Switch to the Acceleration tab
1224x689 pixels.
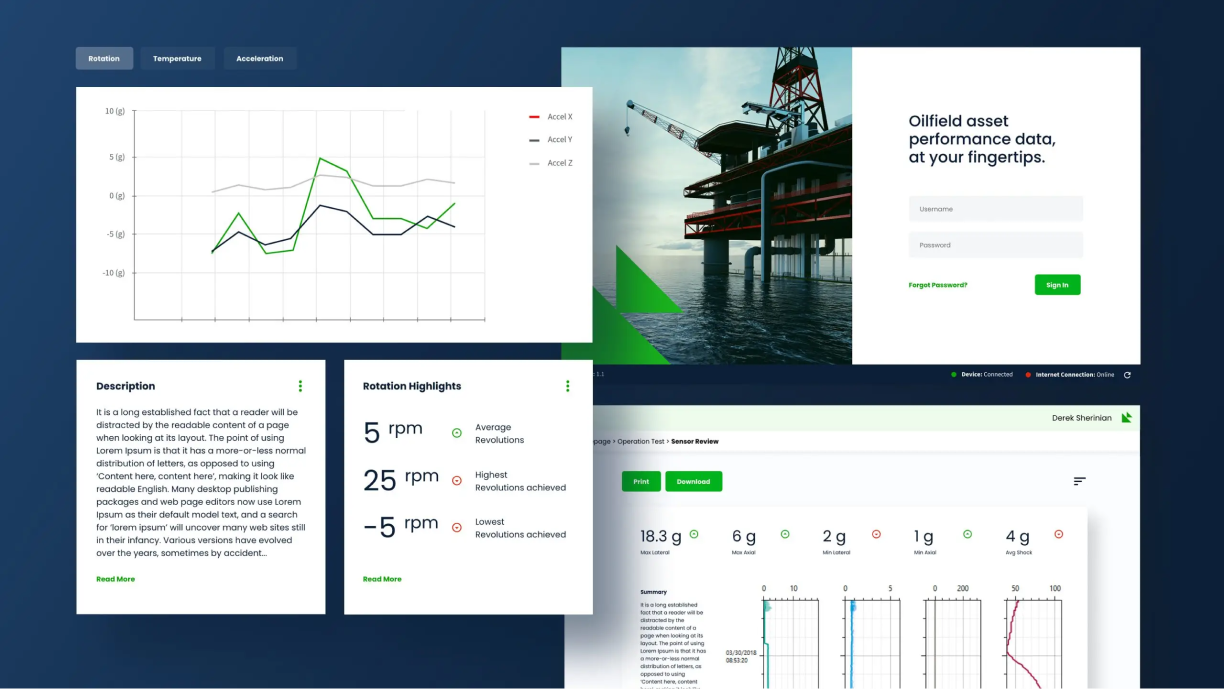pyautogui.click(x=259, y=59)
